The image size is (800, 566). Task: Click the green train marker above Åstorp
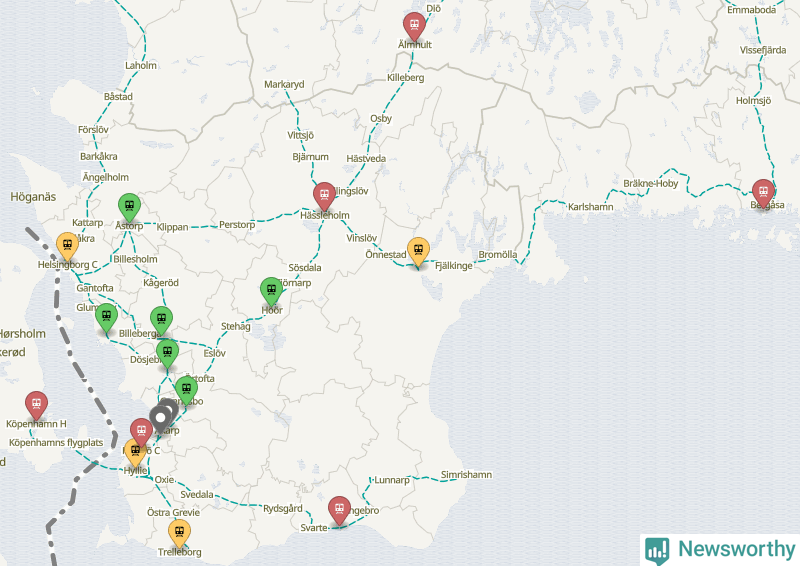pyautogui.click(x=130, y=207)
